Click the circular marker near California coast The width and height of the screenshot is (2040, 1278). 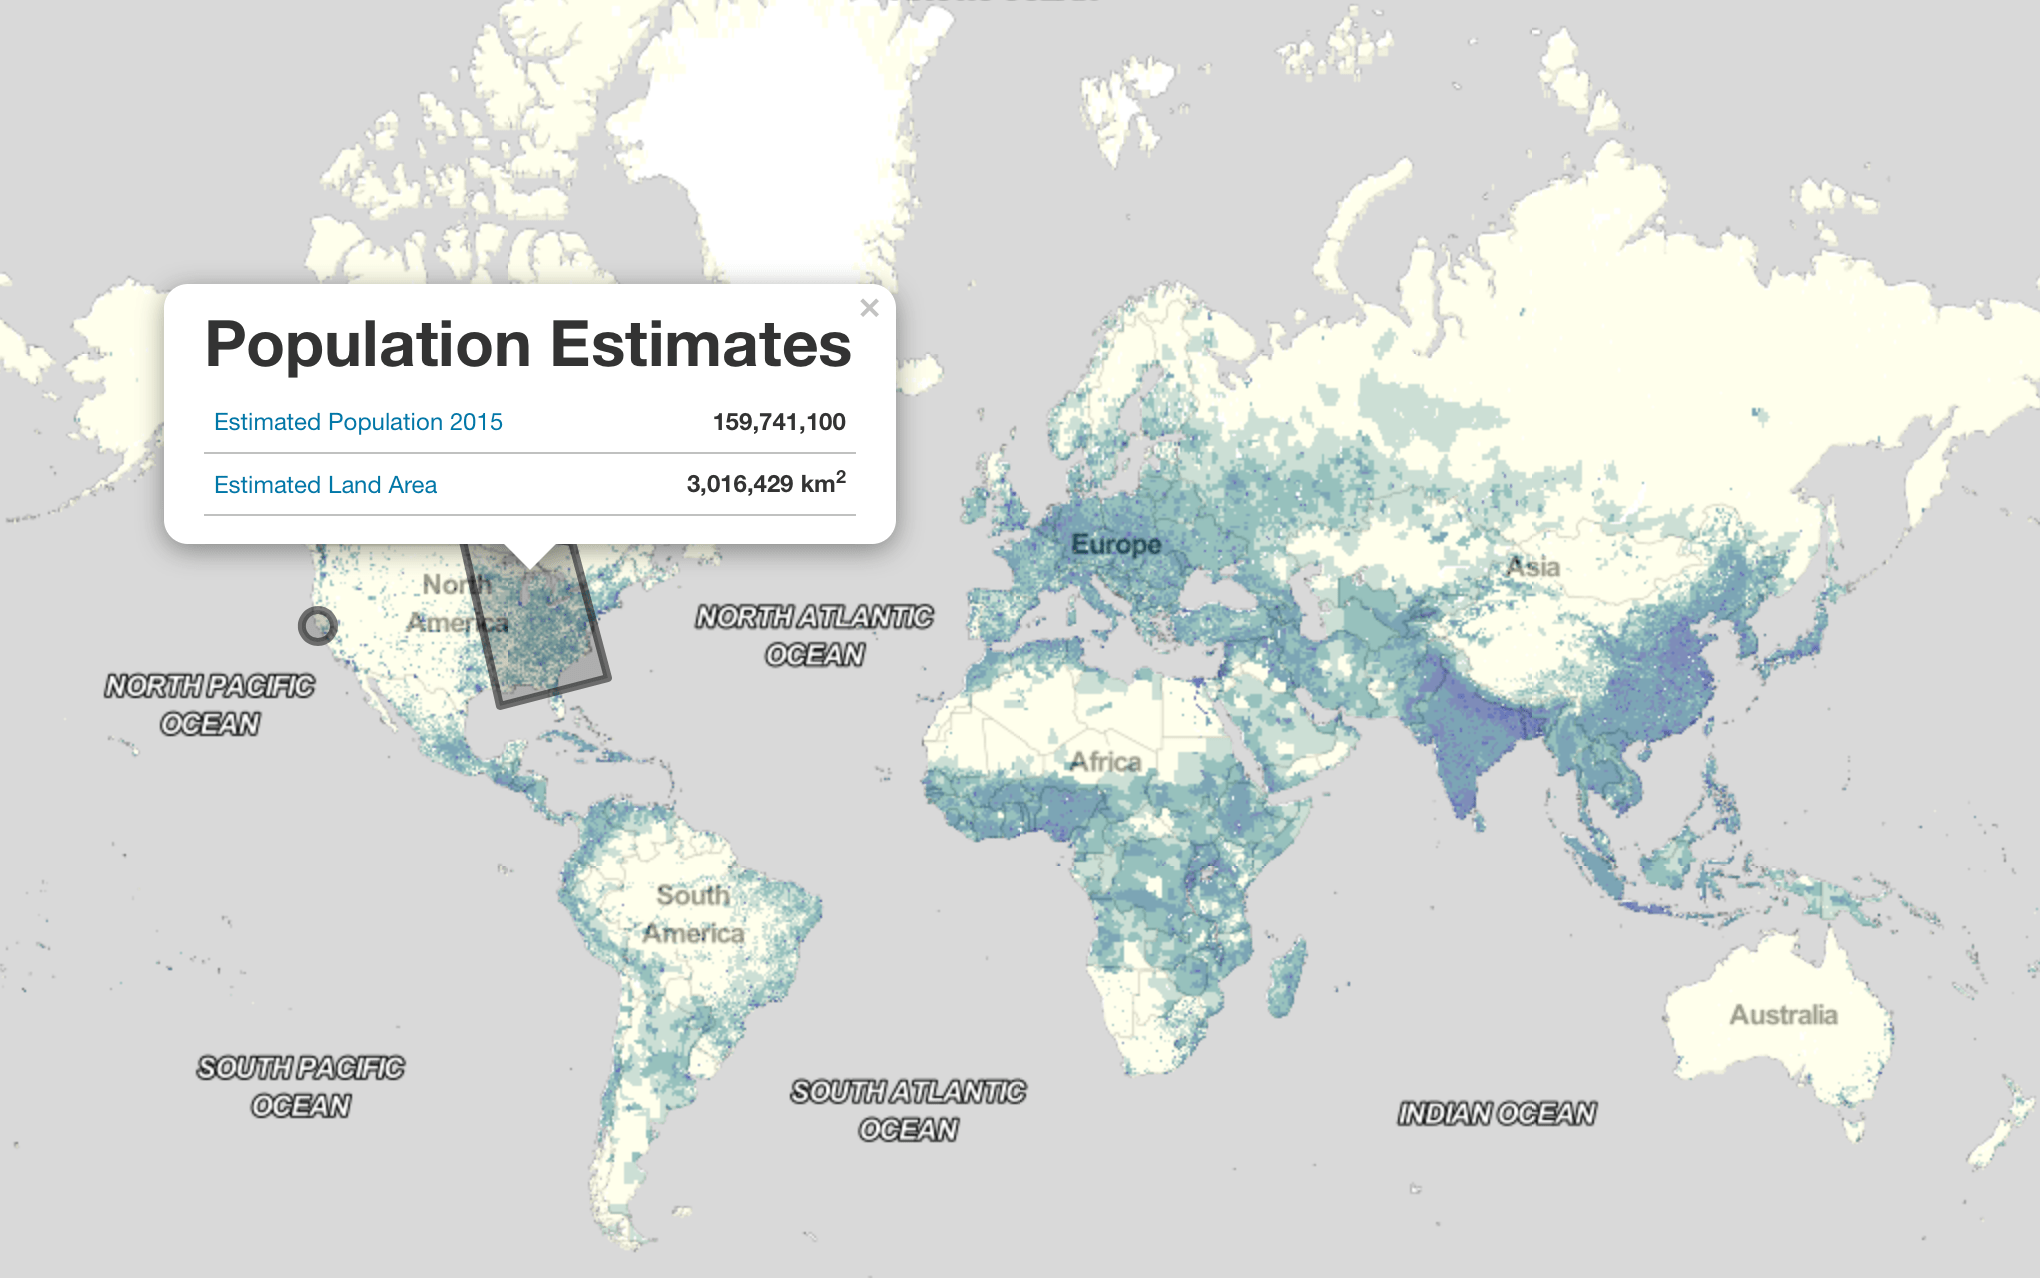tap(318, 626)
